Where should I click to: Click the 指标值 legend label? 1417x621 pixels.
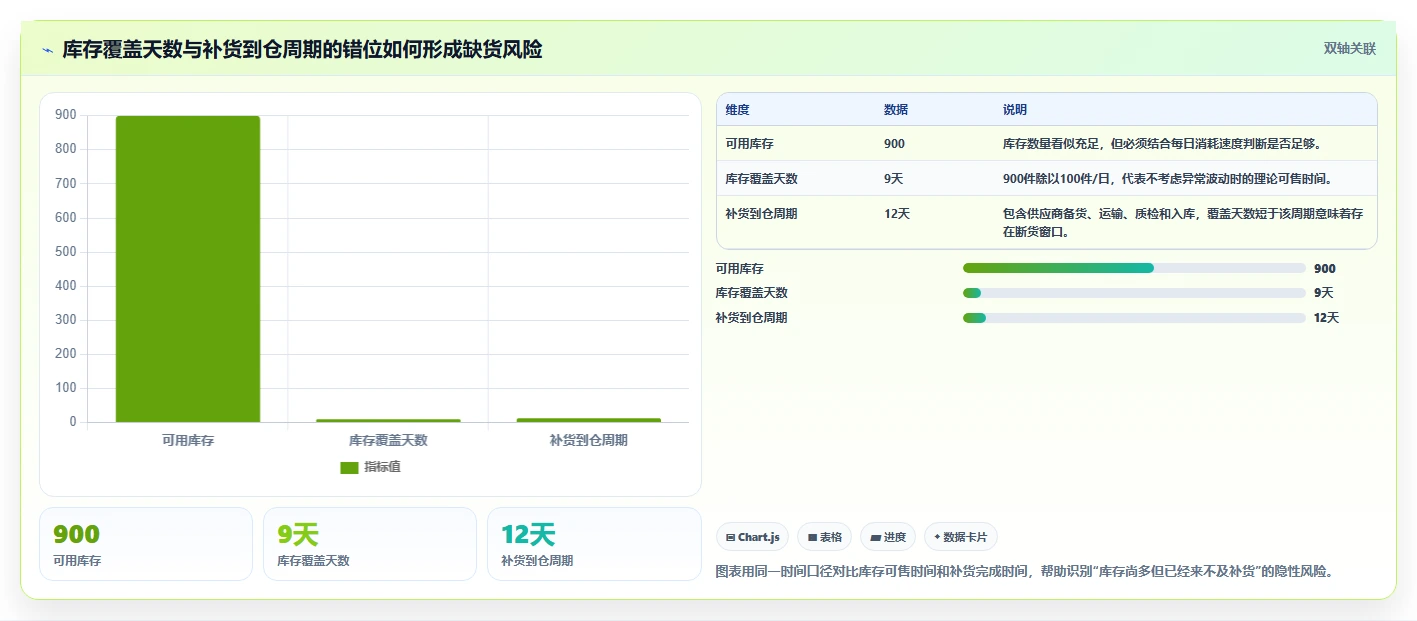(382, 467)
